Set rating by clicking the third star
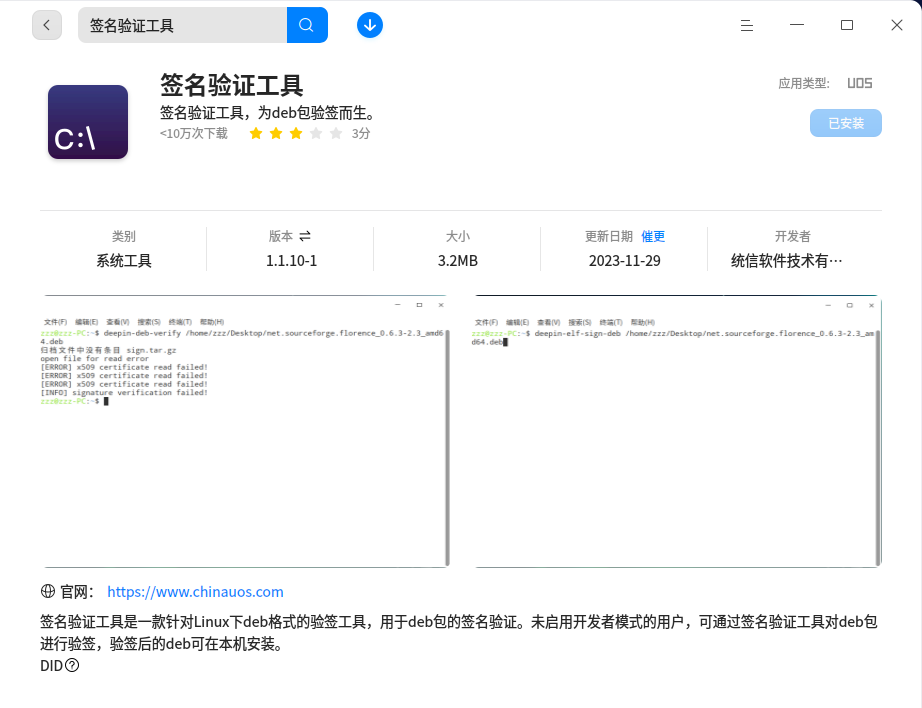Viewport: 922px width, 708px height. coord(296,132)
